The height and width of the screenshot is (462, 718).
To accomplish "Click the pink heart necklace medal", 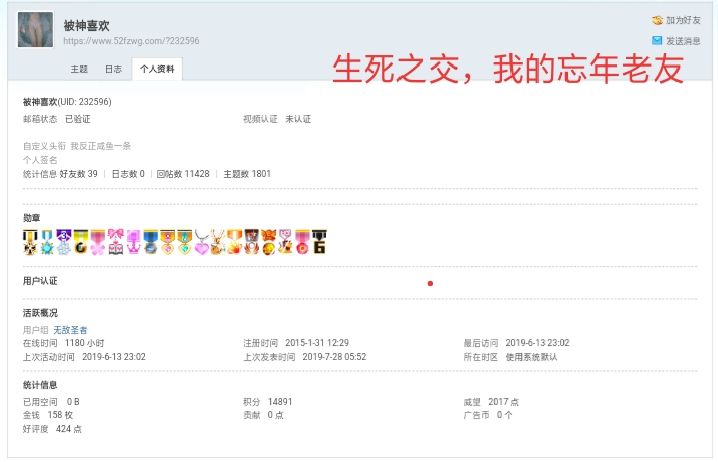I will click(x=201, y=242).
